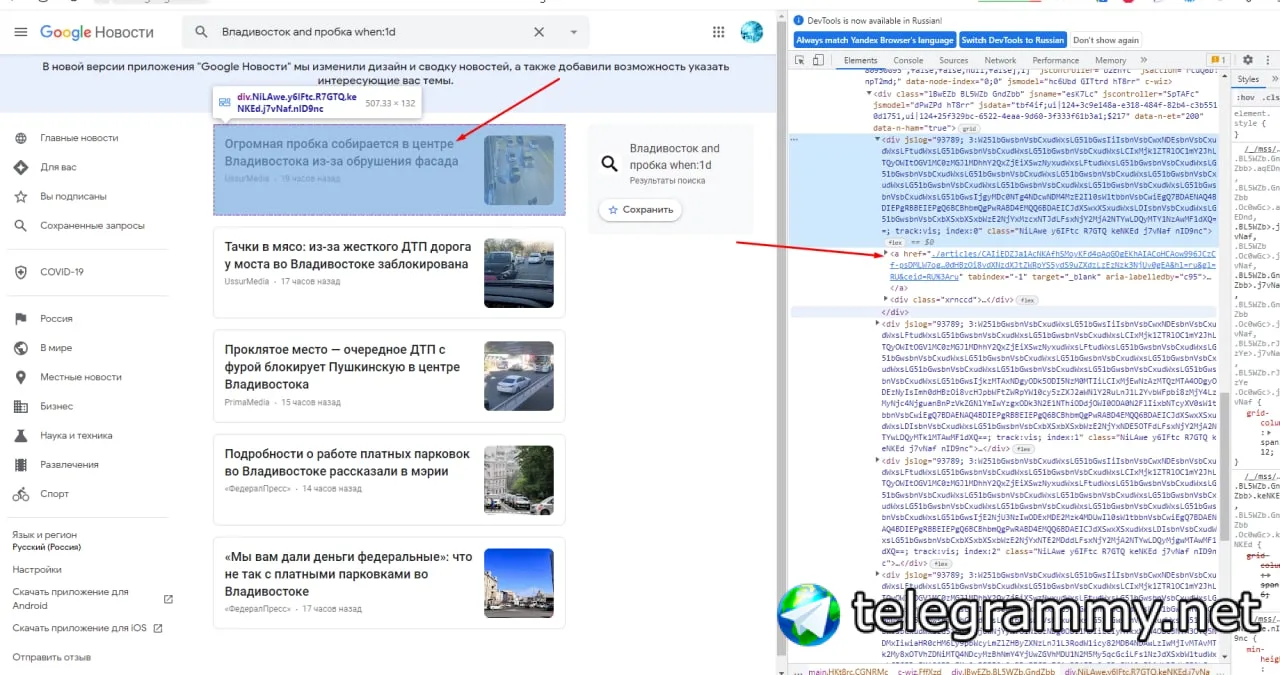1280x675 pixels.
Task: Click the globe icon for В мире
Action: 21,348
